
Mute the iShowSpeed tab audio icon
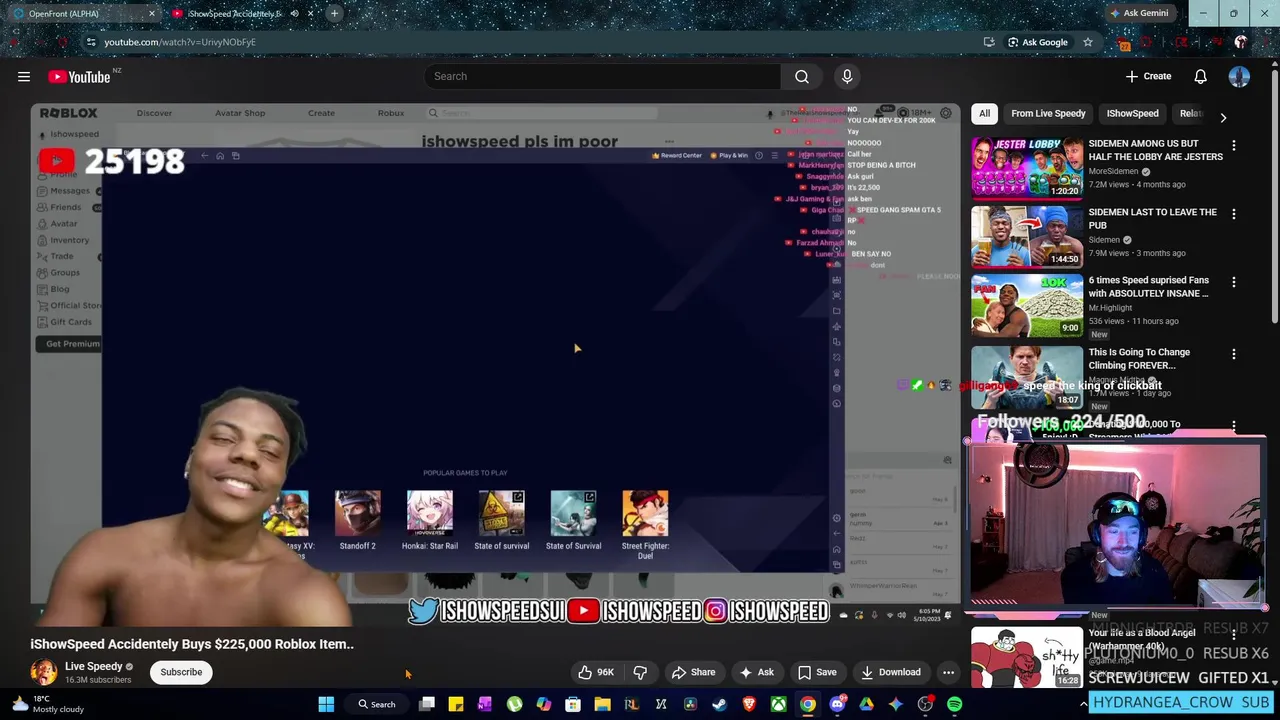(294, 14)
